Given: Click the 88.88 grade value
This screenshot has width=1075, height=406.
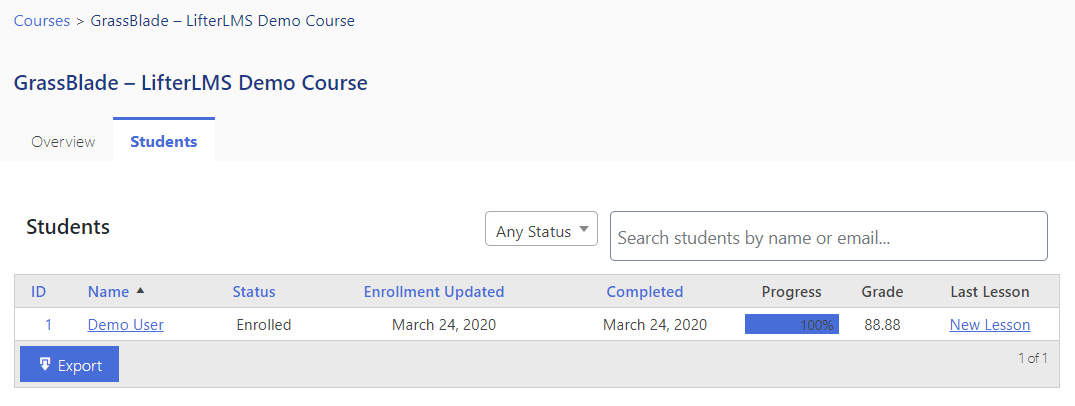Looking at the screenshot, I should (x=882, y=324).
